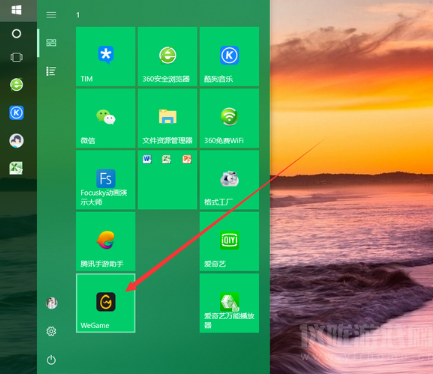Screen dimensions: 433x374
Task: Open the Word icon in the tile folder
Action: 147,159
